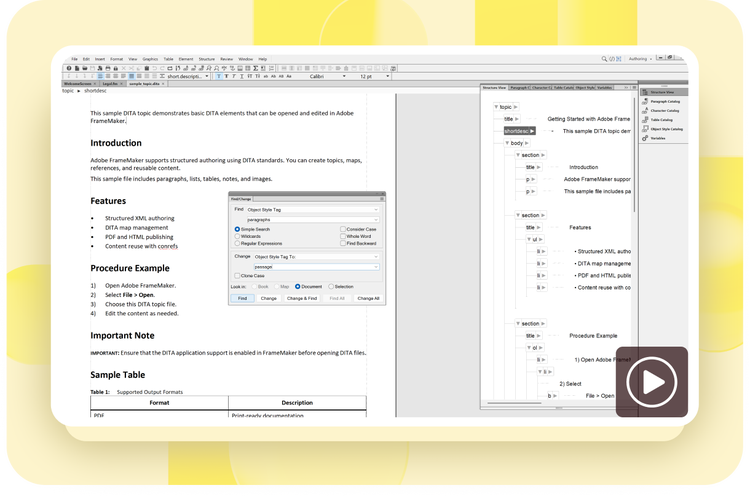The image size is (750, 496).
Task: Click the underline T formatting icon
Action: (x=242, y=77)
